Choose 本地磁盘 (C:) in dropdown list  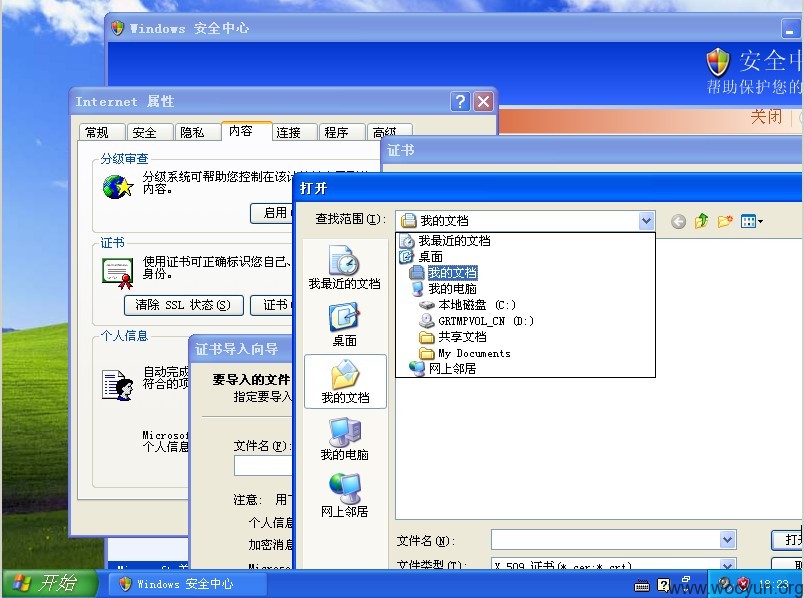point(468,305)
